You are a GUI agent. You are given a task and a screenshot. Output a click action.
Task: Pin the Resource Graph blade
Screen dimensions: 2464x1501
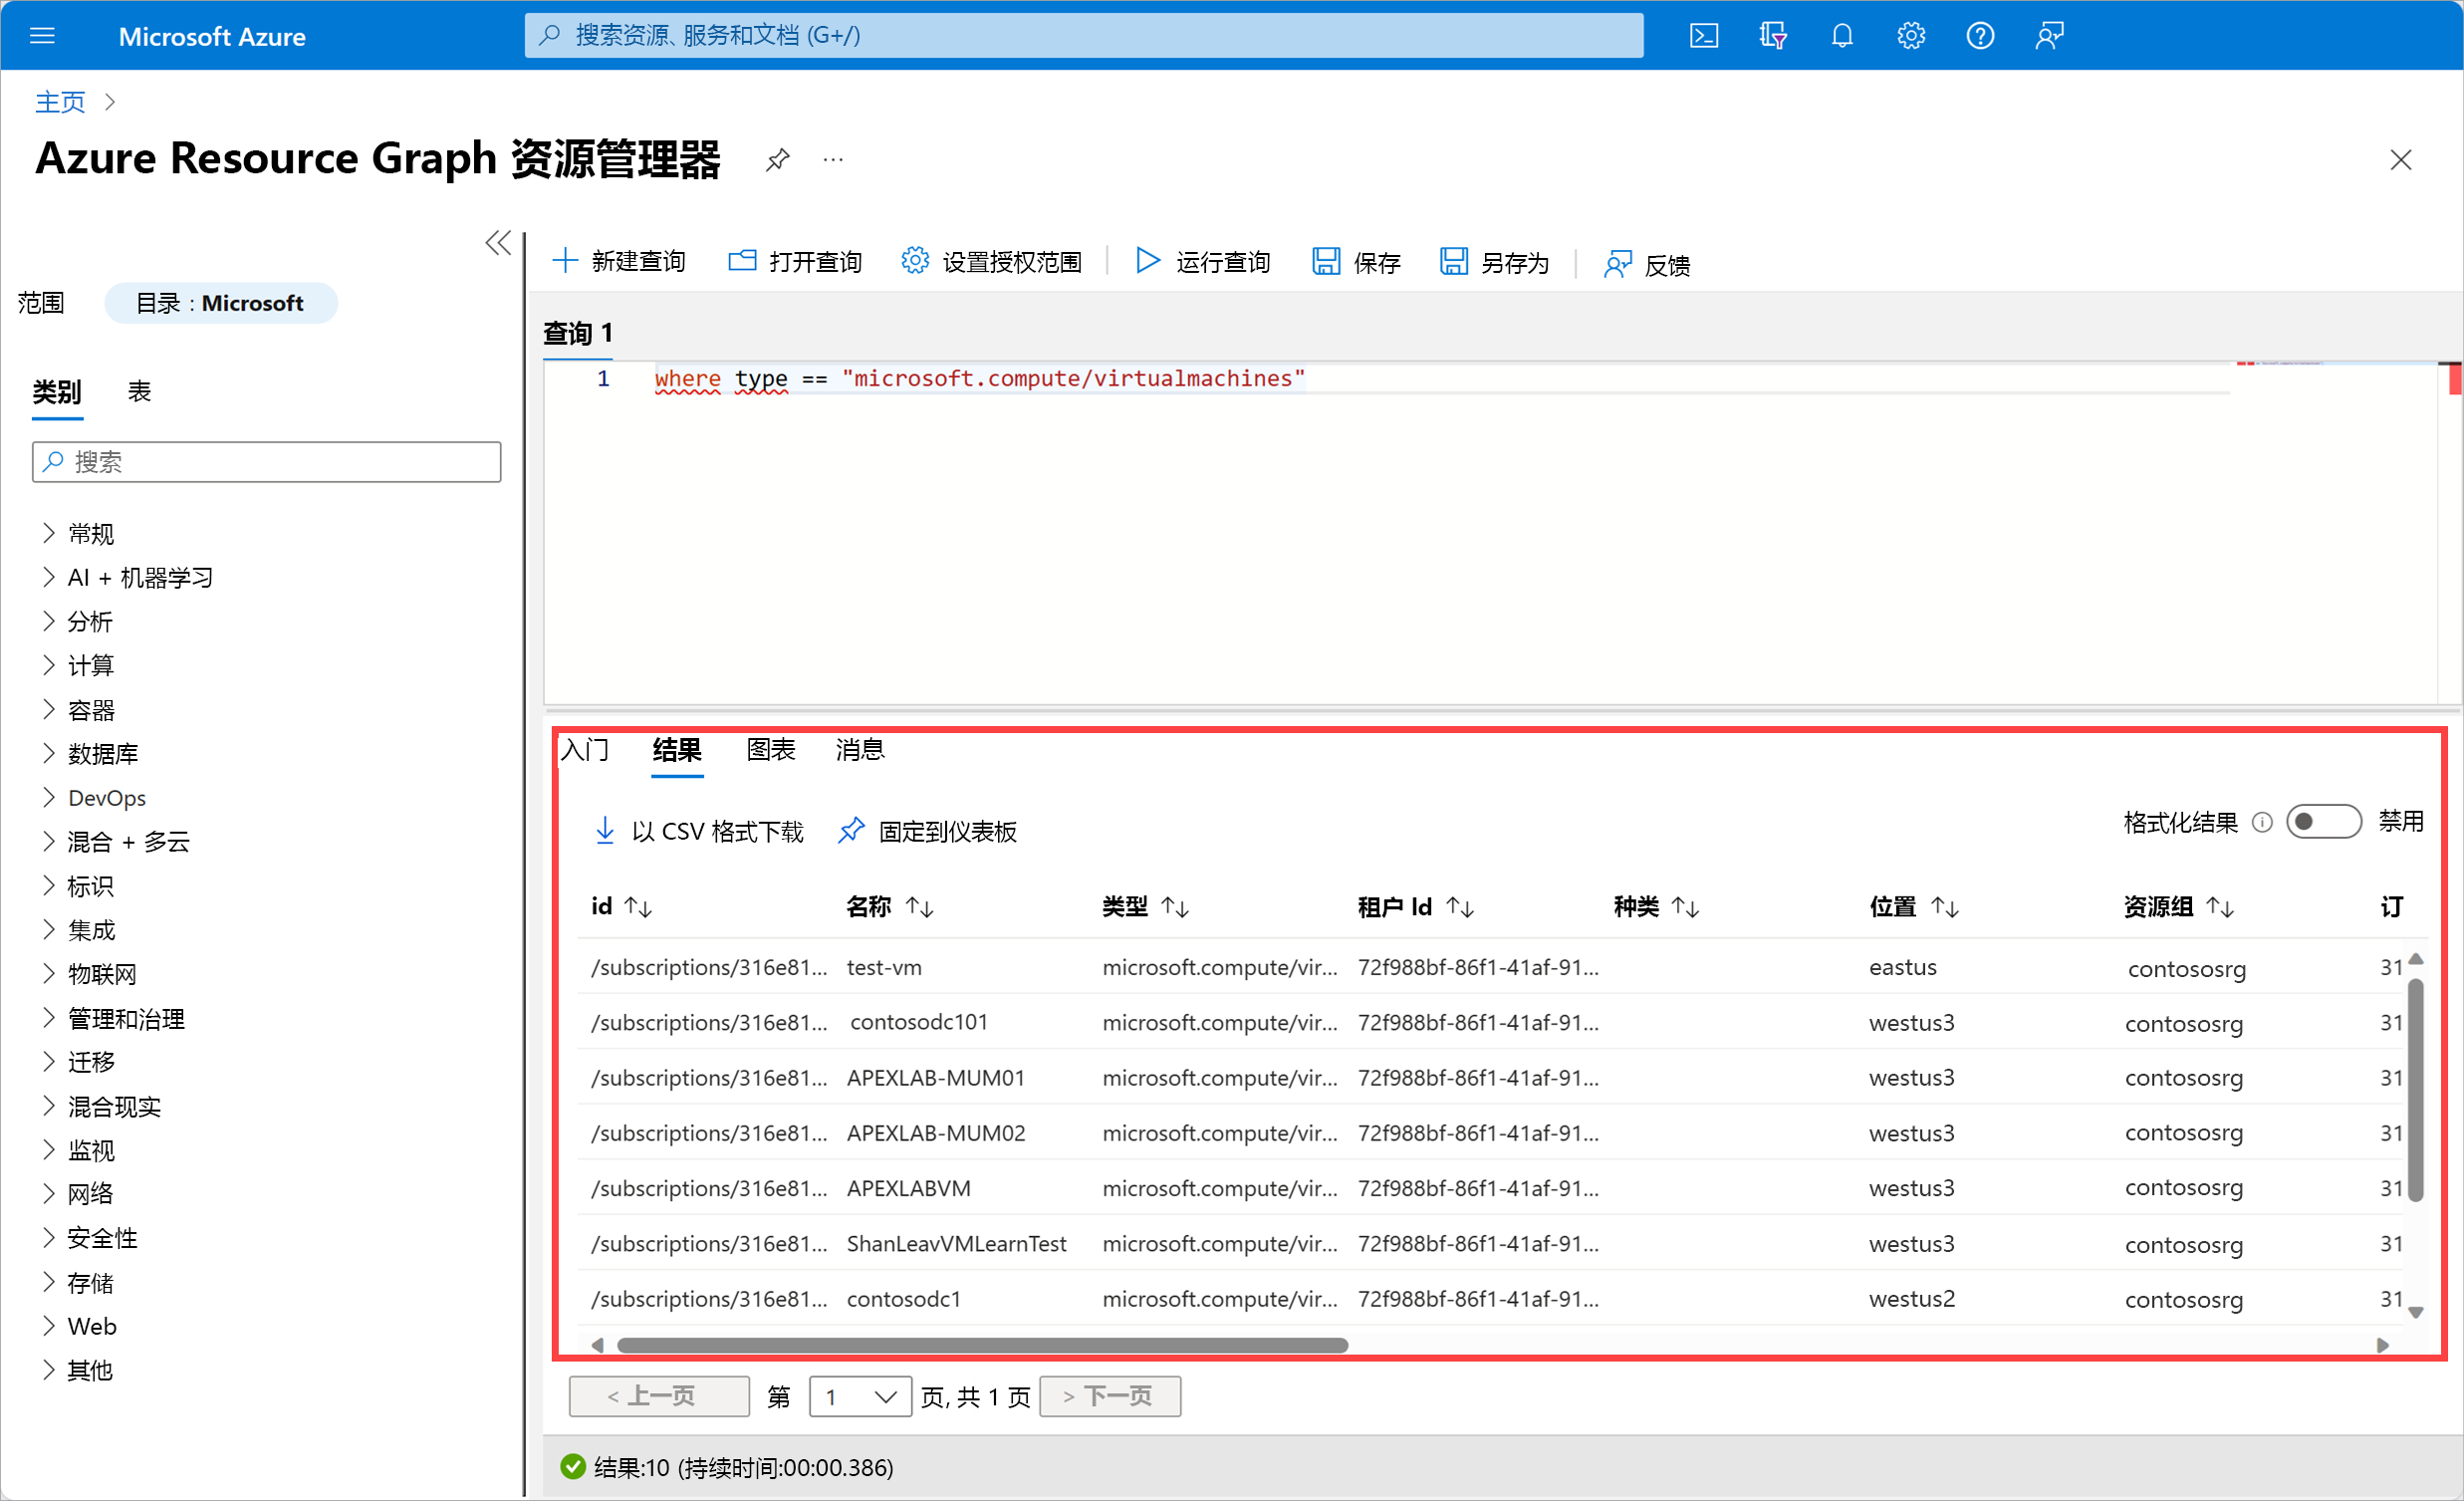point(777,159)
